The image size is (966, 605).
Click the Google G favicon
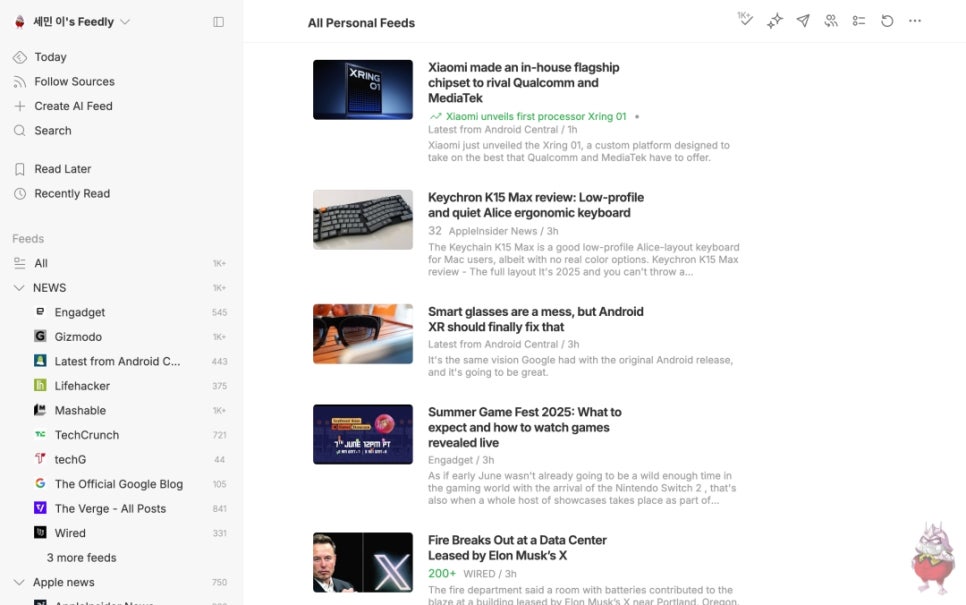click(x=40, y=483)
